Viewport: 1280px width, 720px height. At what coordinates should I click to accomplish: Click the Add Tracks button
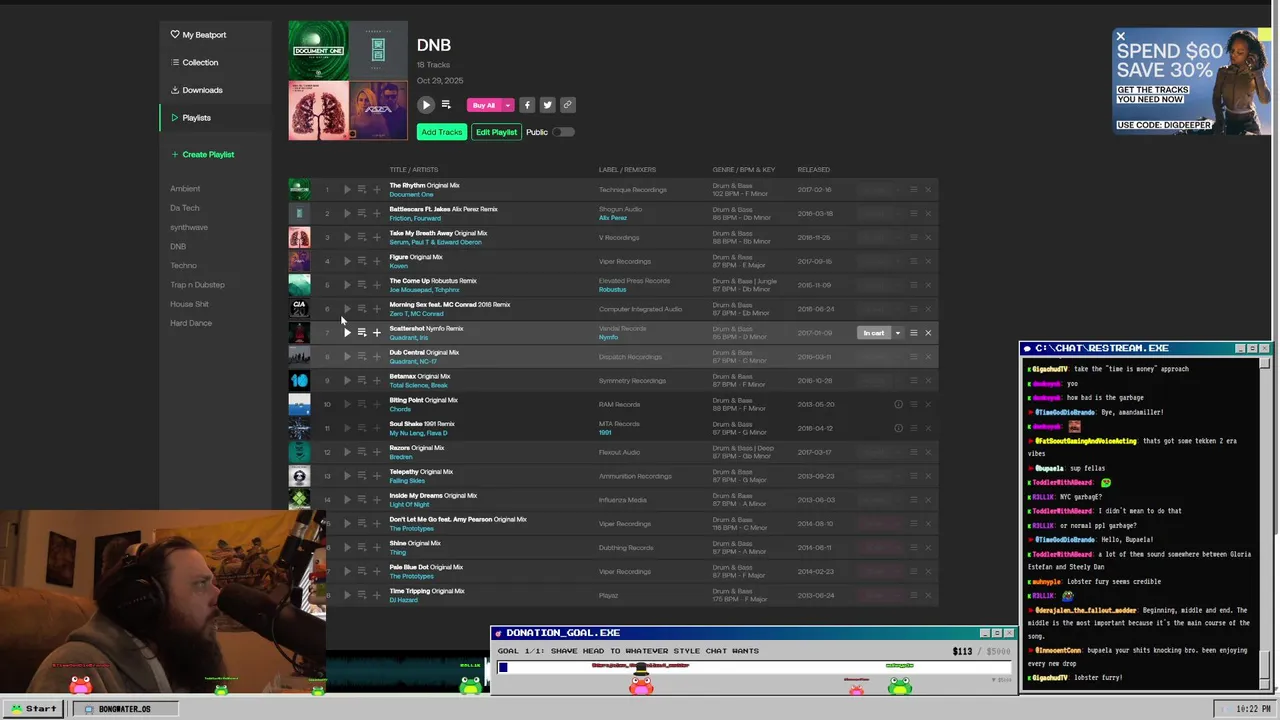pos(441,132)
